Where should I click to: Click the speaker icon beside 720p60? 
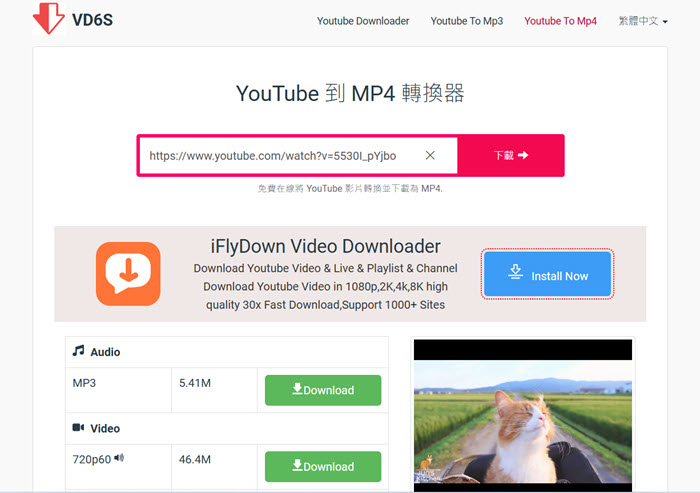pos(119,458)
